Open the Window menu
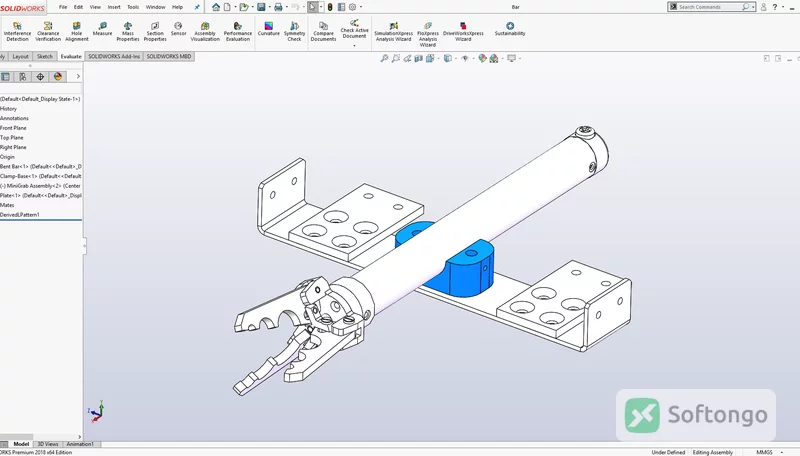800x456 pixels. coord(155,7)
